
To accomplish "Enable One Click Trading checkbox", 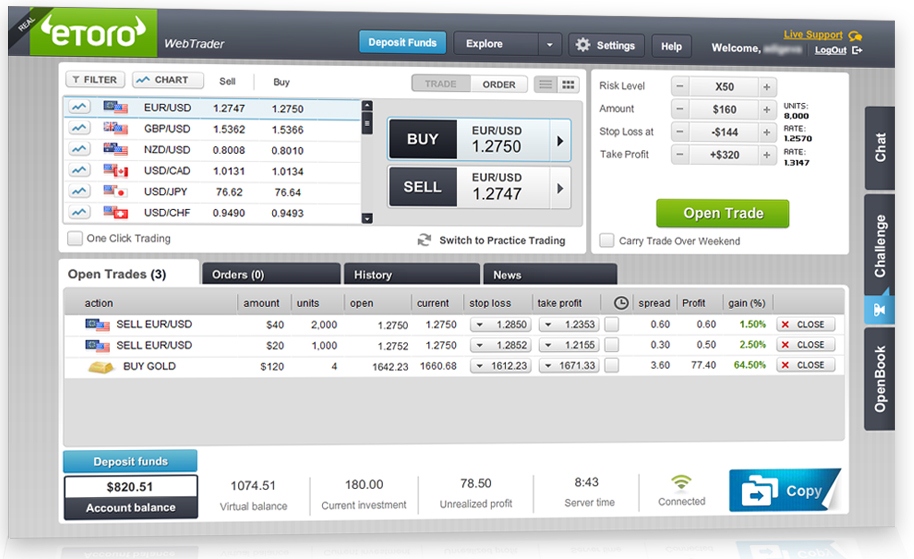I will 75,238.
